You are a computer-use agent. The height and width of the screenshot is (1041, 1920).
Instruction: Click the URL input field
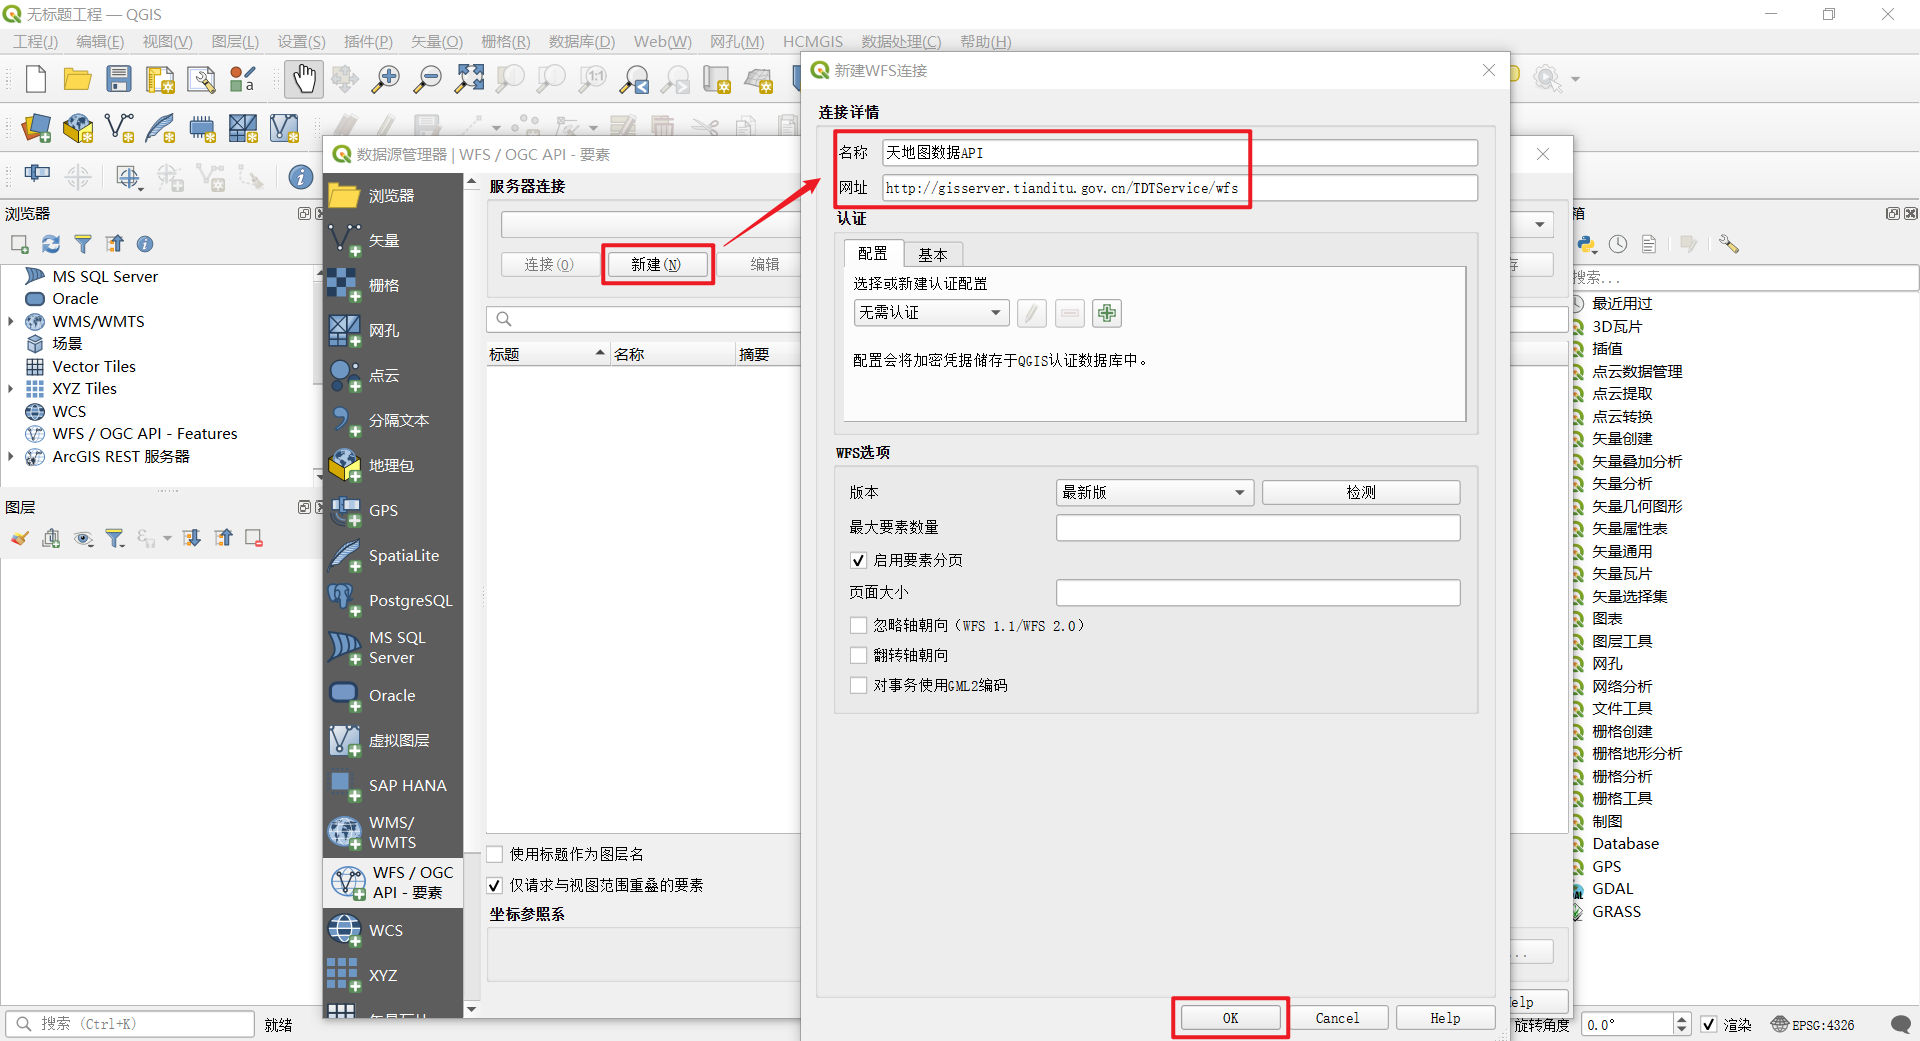click(1180, 188)
